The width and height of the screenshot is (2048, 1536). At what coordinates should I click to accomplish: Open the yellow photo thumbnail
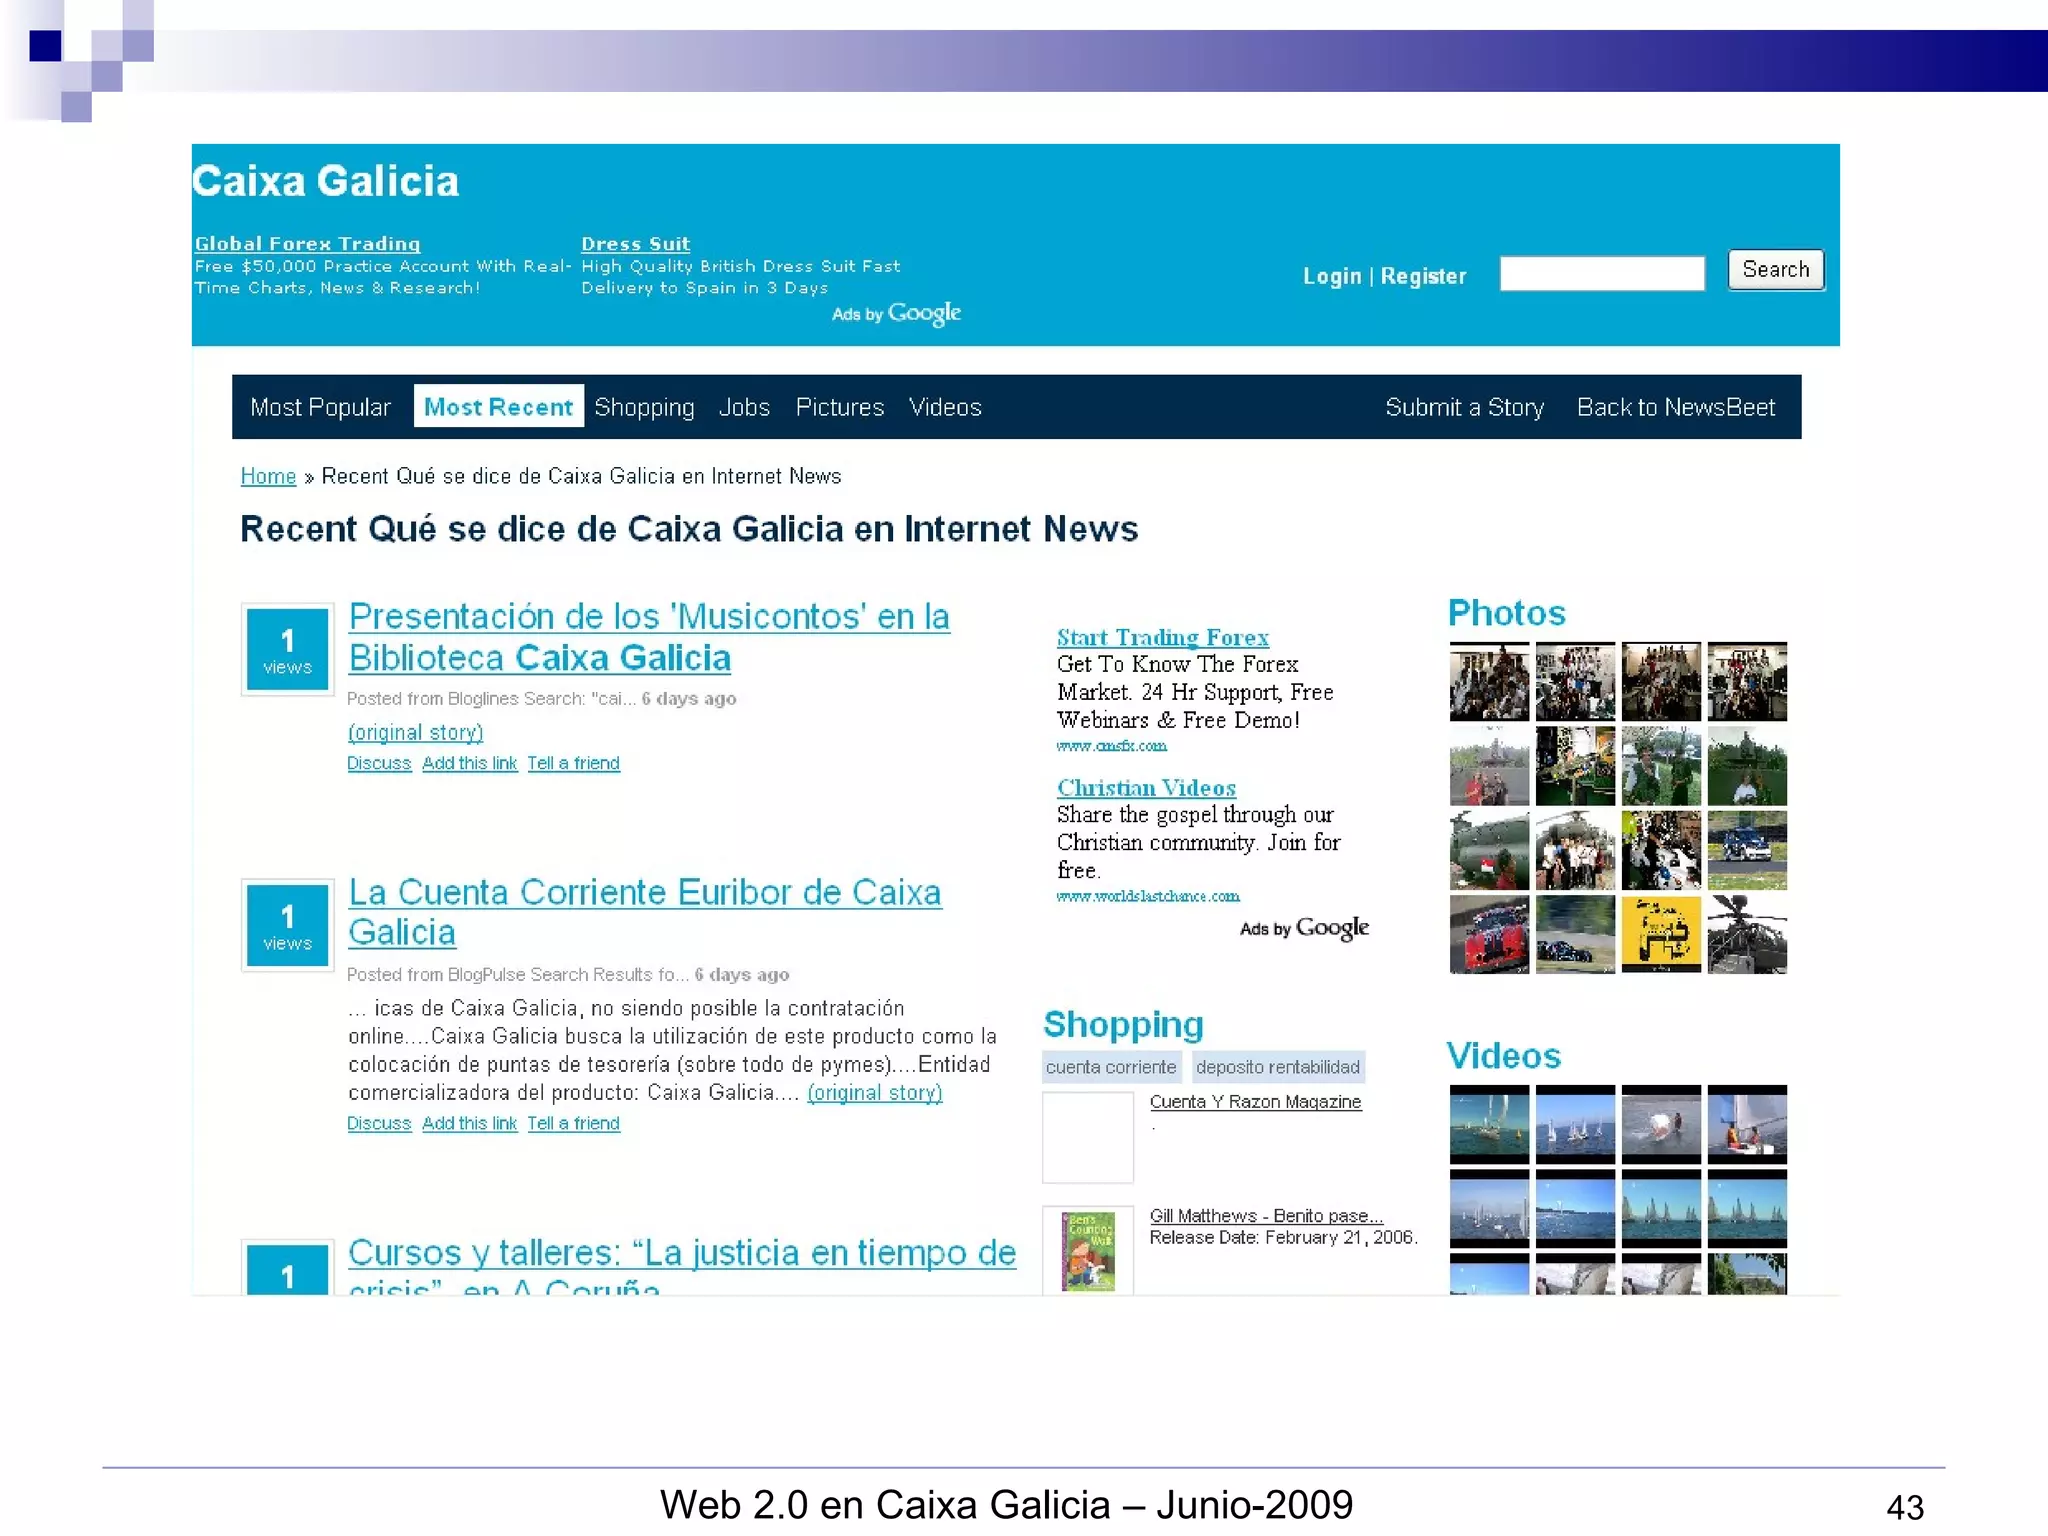coord(1660,935)
